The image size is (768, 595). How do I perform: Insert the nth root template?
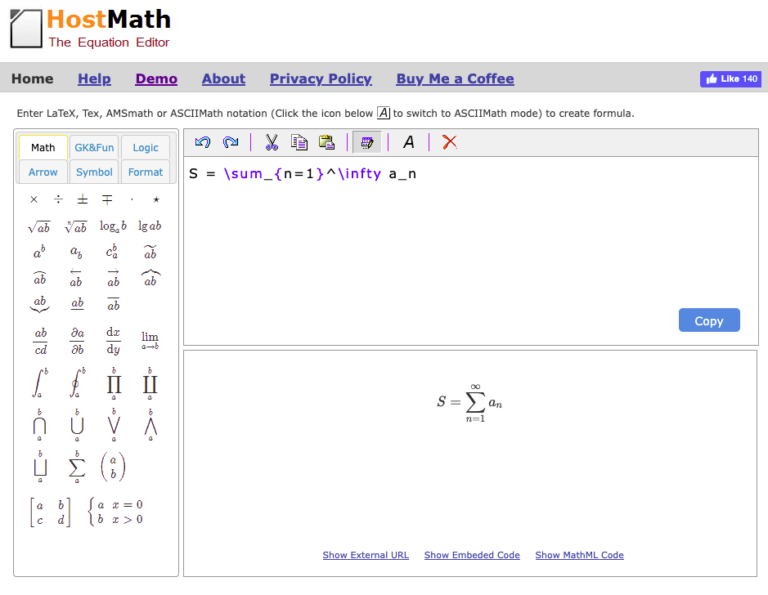76,227
